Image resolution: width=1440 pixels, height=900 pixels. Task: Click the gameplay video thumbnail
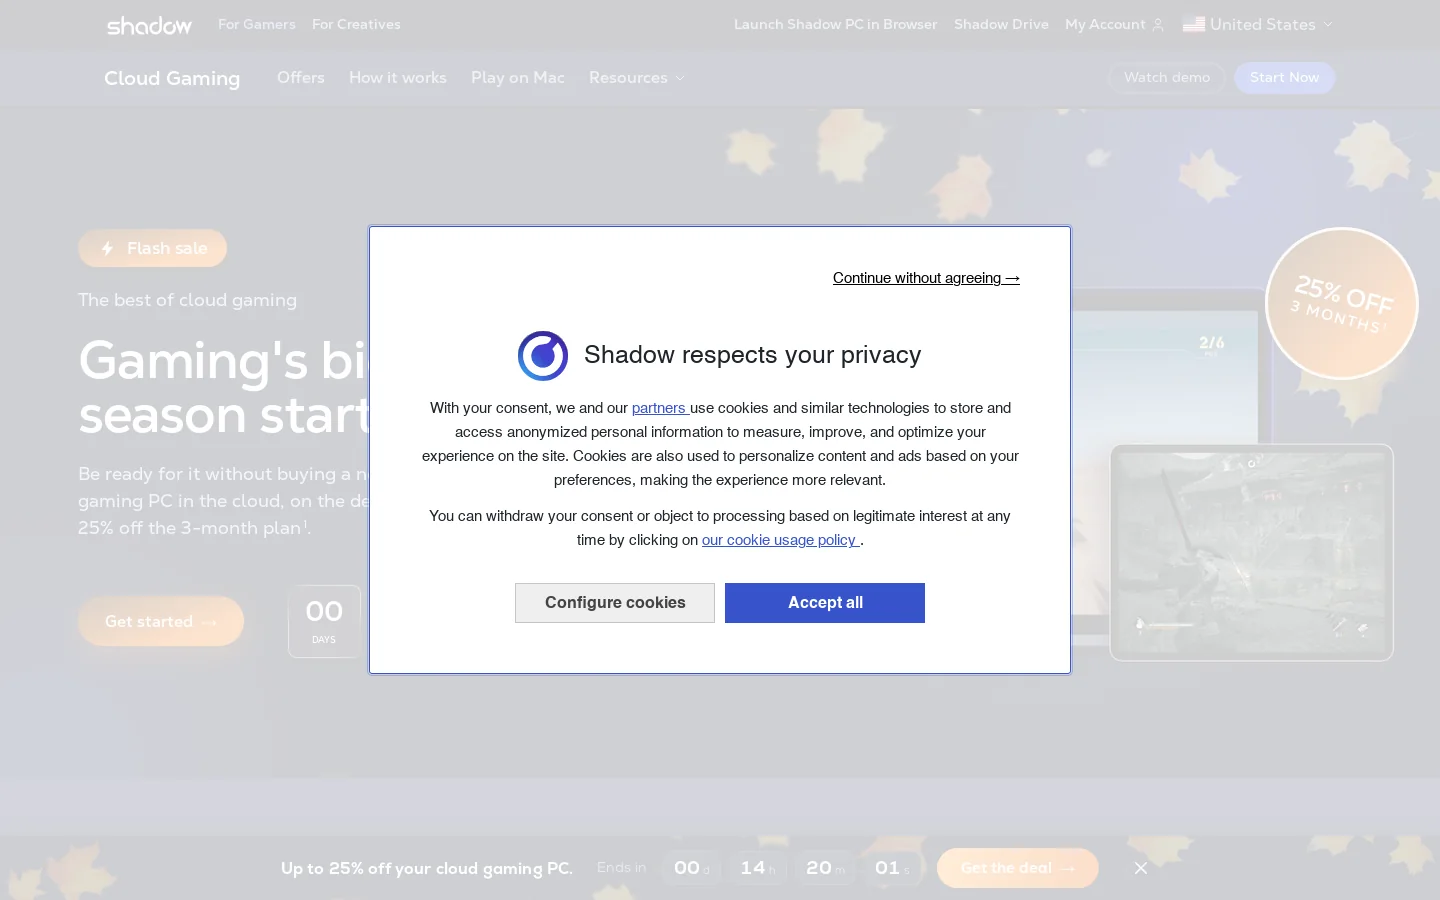[1252, 552]
